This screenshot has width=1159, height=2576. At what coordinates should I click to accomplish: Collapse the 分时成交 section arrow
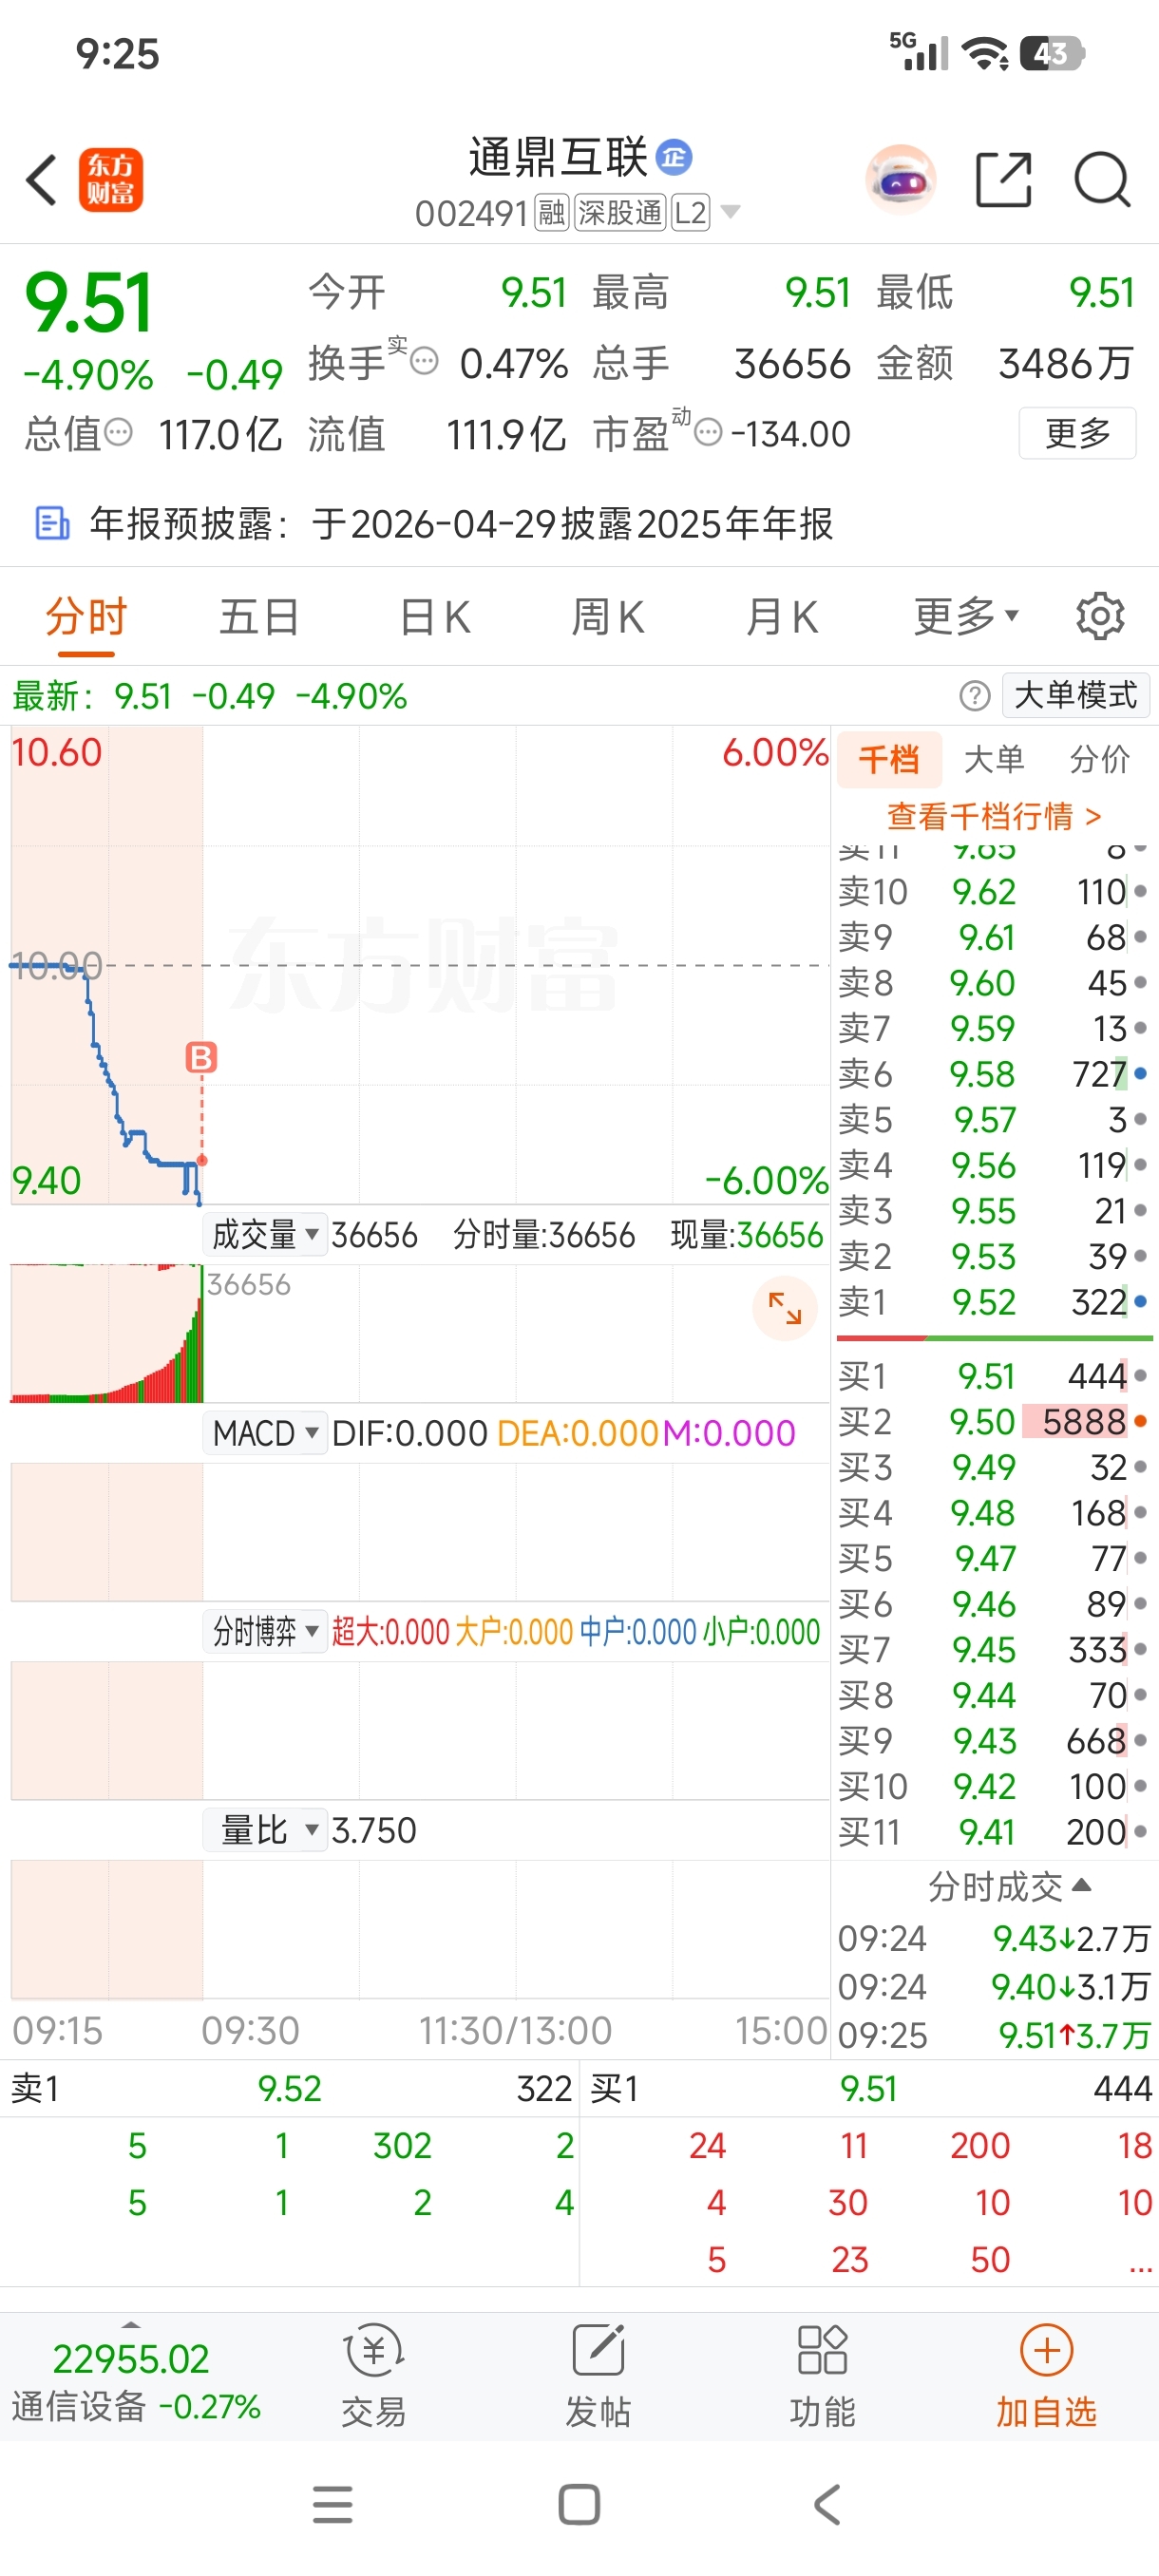click(x=1080, y=1885)
